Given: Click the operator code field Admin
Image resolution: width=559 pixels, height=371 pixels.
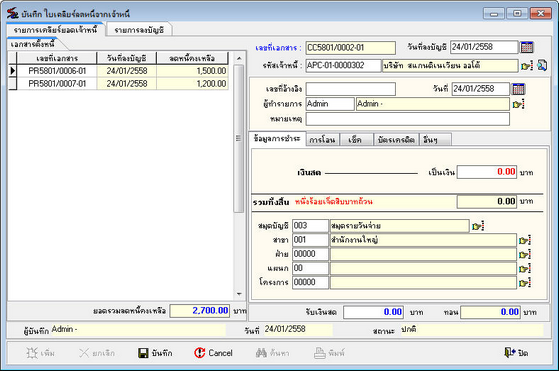Looking at the screenshot, I should [x=330, y=104].
